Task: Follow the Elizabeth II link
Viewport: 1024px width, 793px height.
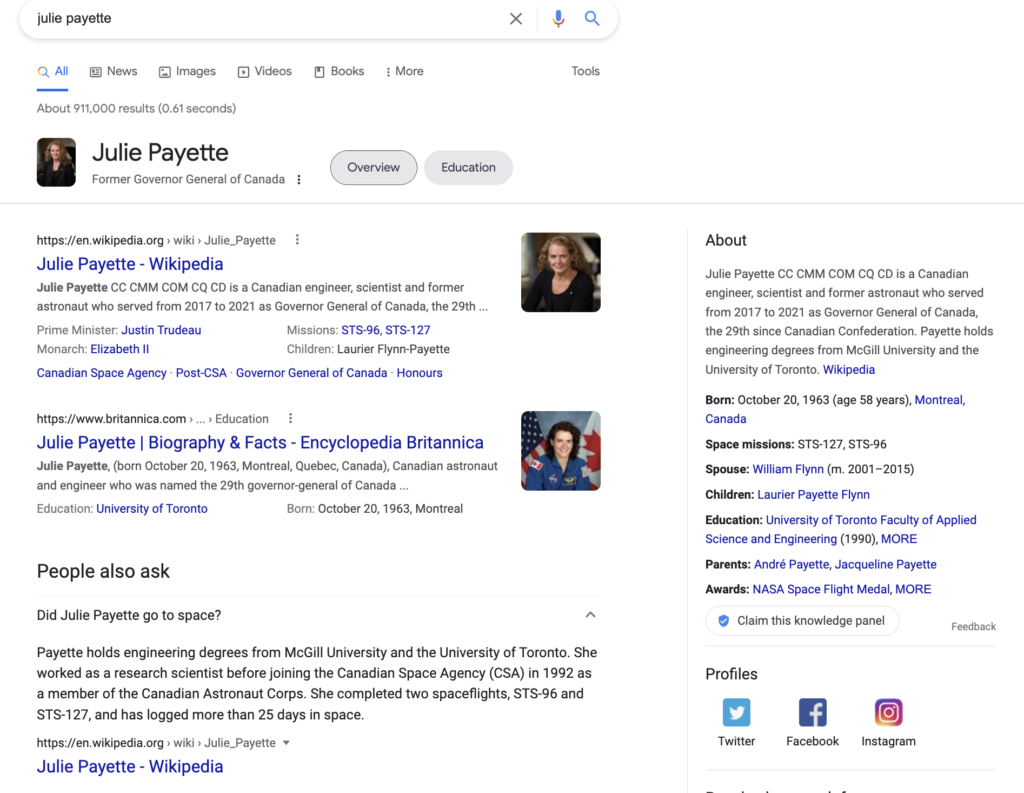Action: point(120,349)
